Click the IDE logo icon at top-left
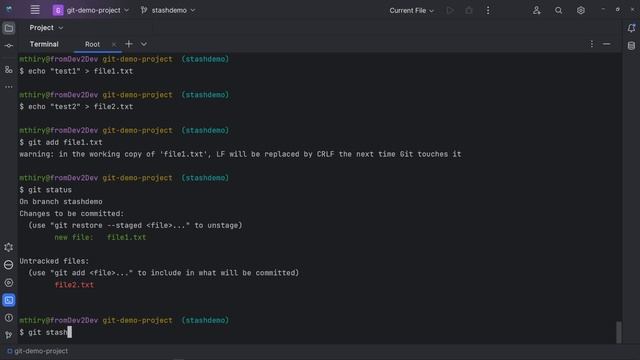Image resolution: width=640 pixels, height=360 pixels. coord(9,9)
